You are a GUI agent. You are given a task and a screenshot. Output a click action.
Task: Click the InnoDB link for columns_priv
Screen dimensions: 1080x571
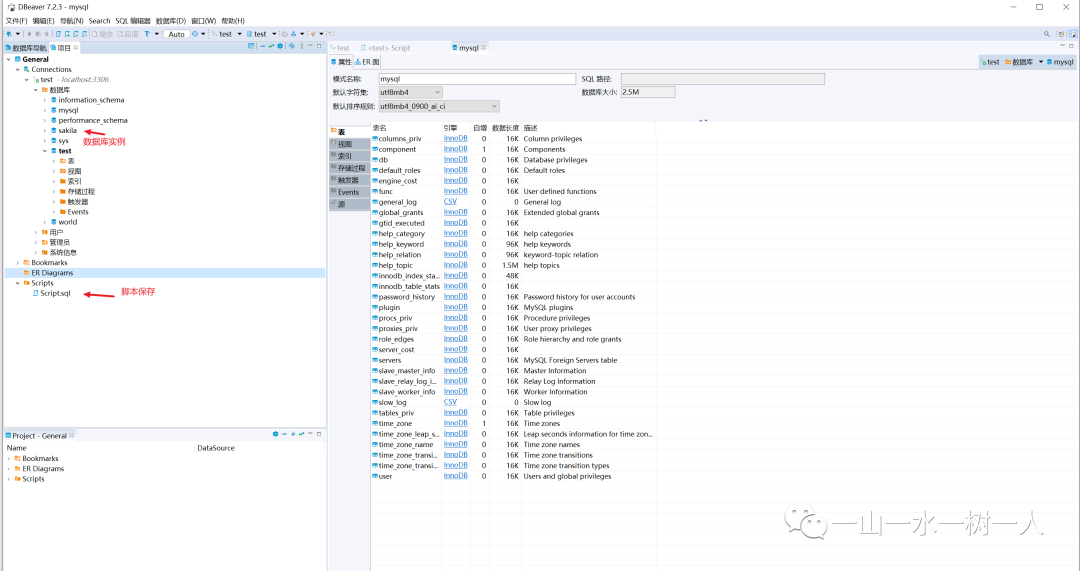(x=455, y=138)
